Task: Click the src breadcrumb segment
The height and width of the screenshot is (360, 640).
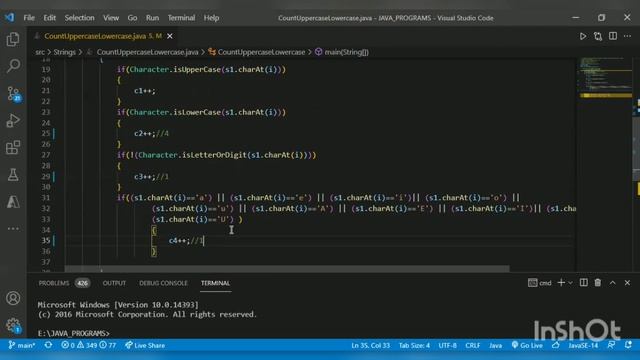Action: coord(40,52)
